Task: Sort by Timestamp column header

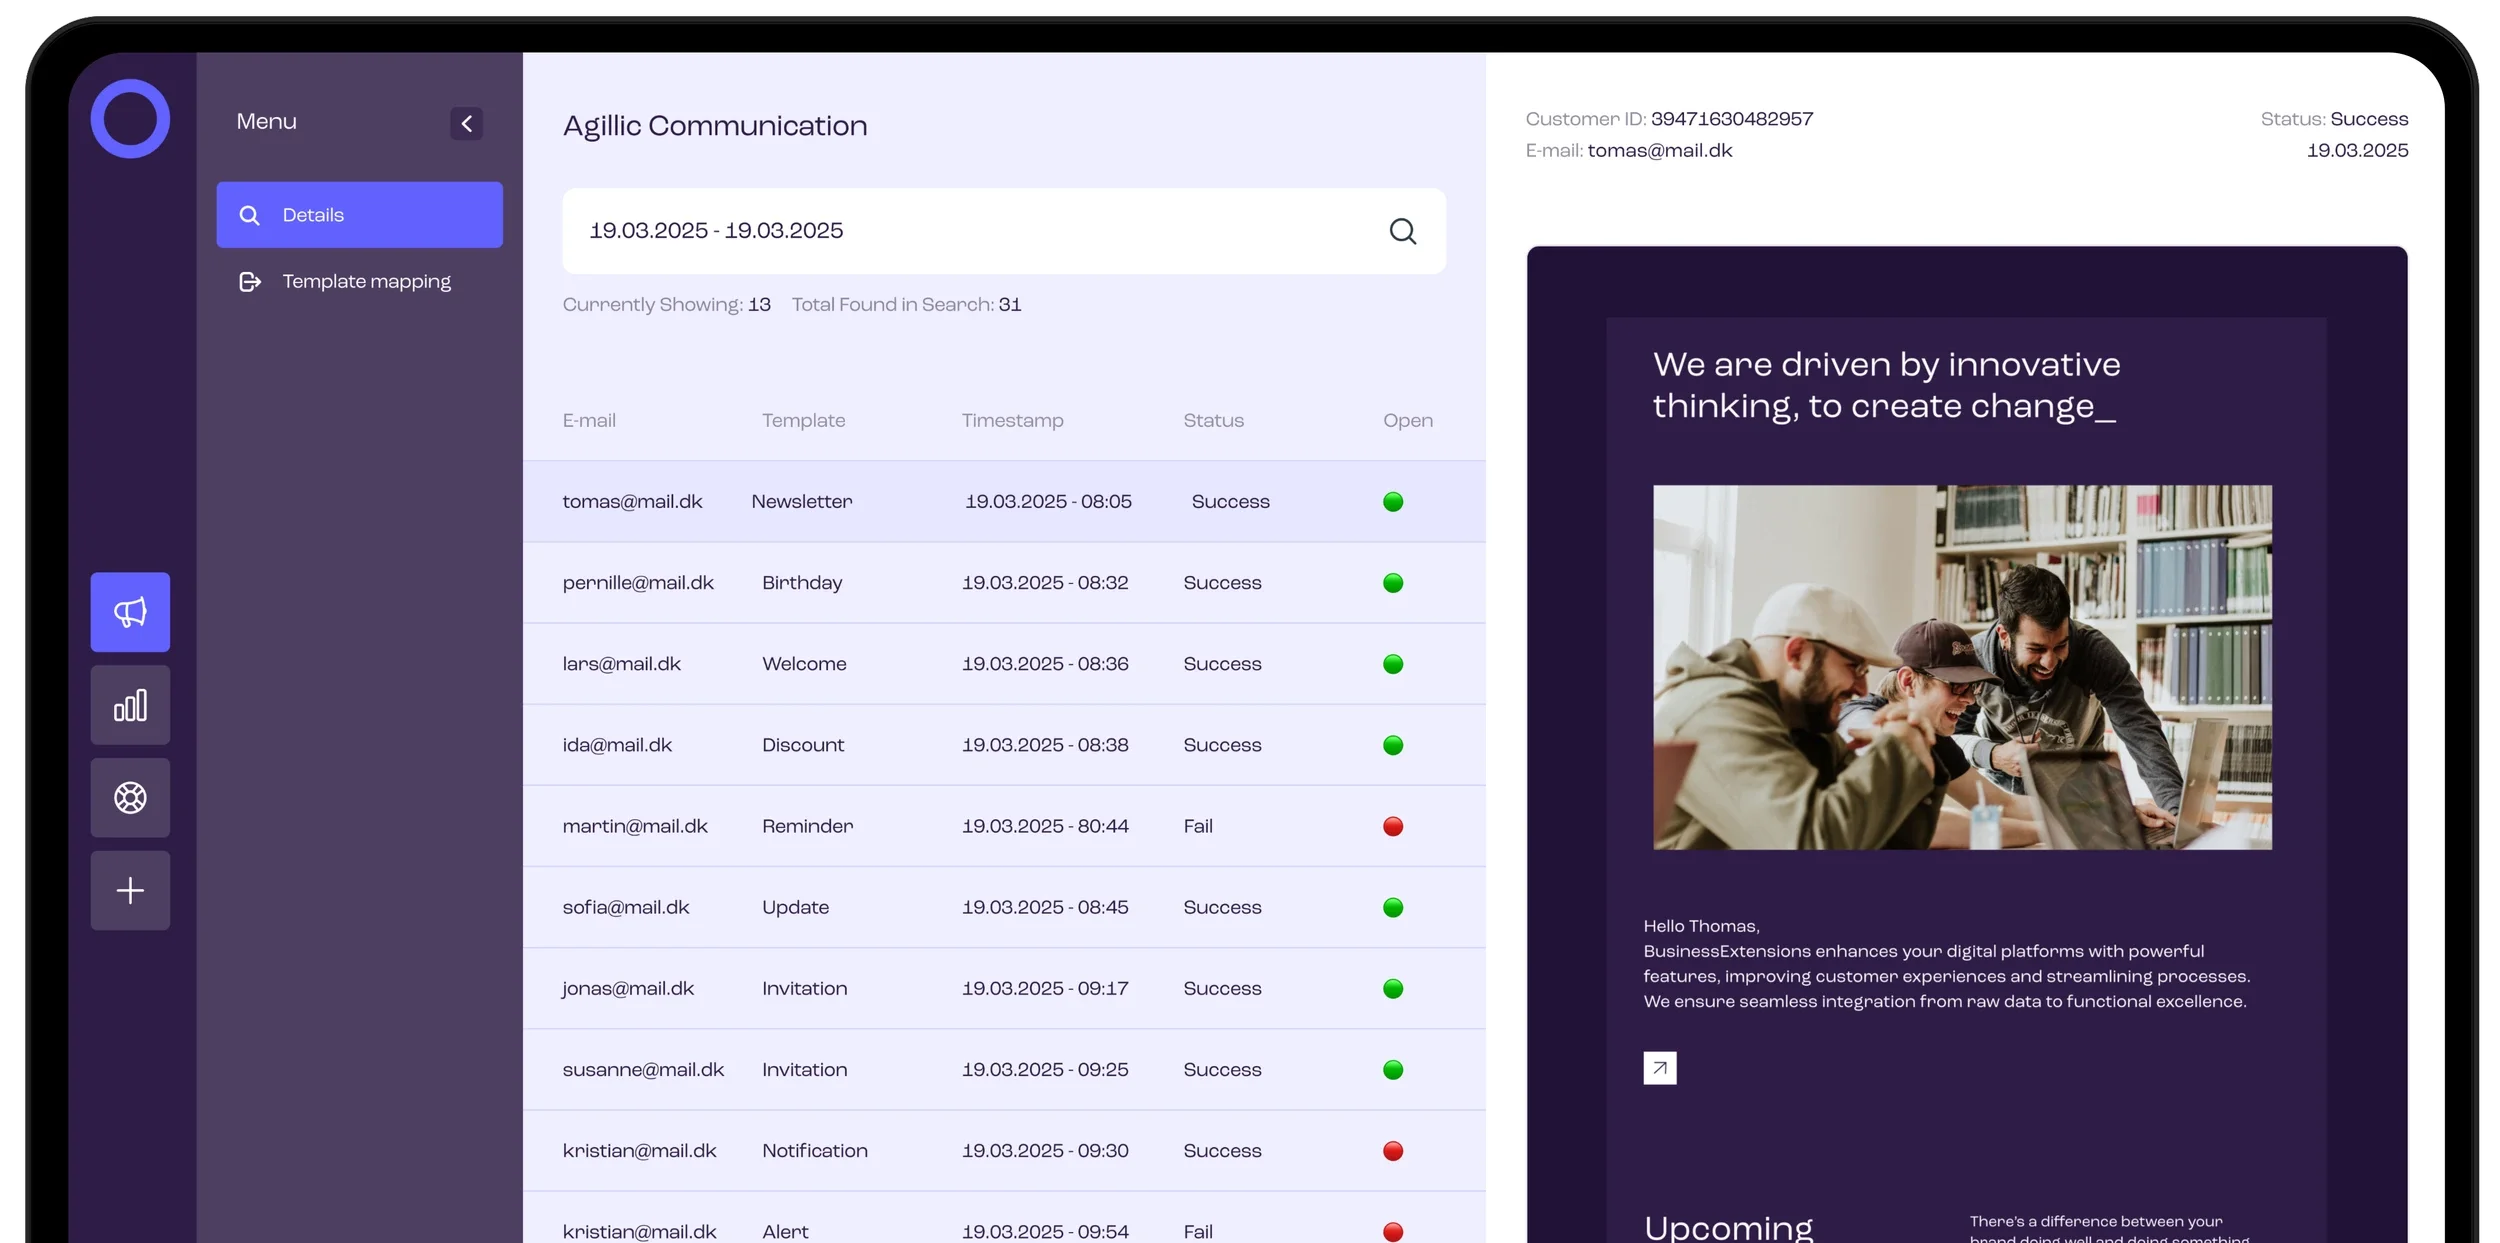Action: pos(1012,421)
